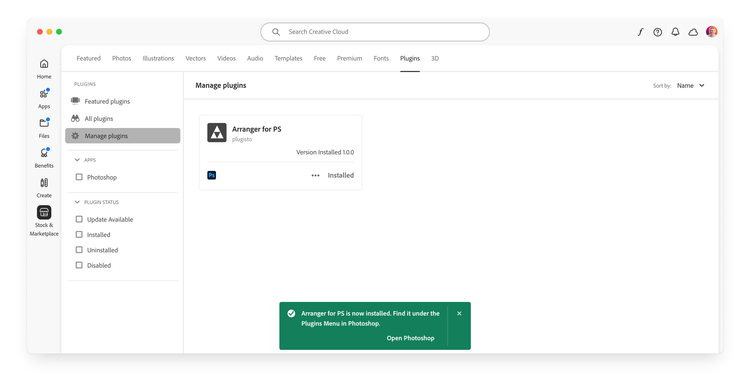Click the green checkmark in notification

[x=291, y=313]
